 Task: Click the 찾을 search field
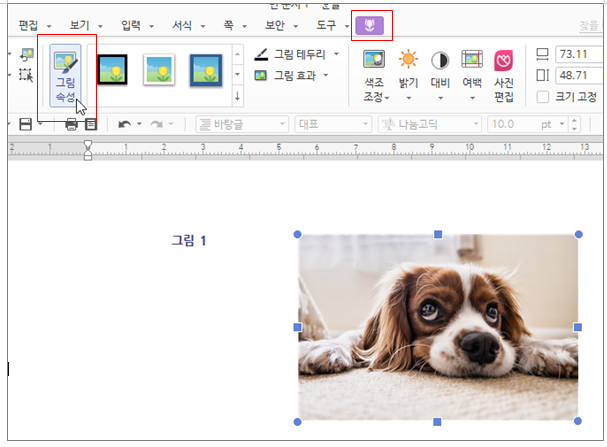click(590, 26)
